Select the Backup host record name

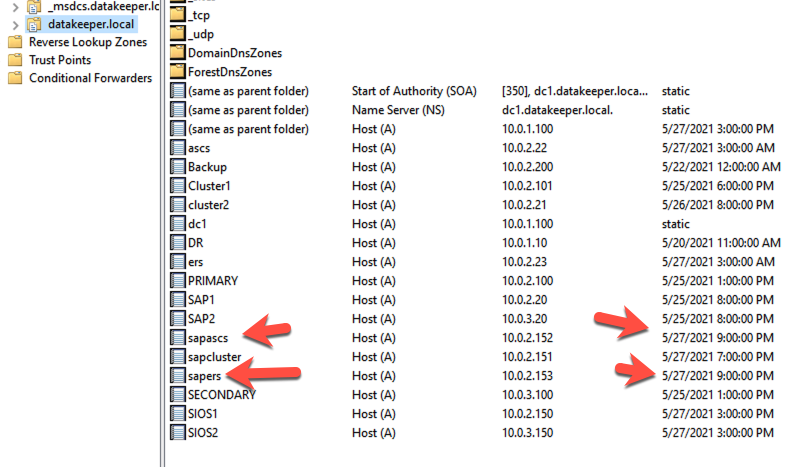tap(207, 167)
